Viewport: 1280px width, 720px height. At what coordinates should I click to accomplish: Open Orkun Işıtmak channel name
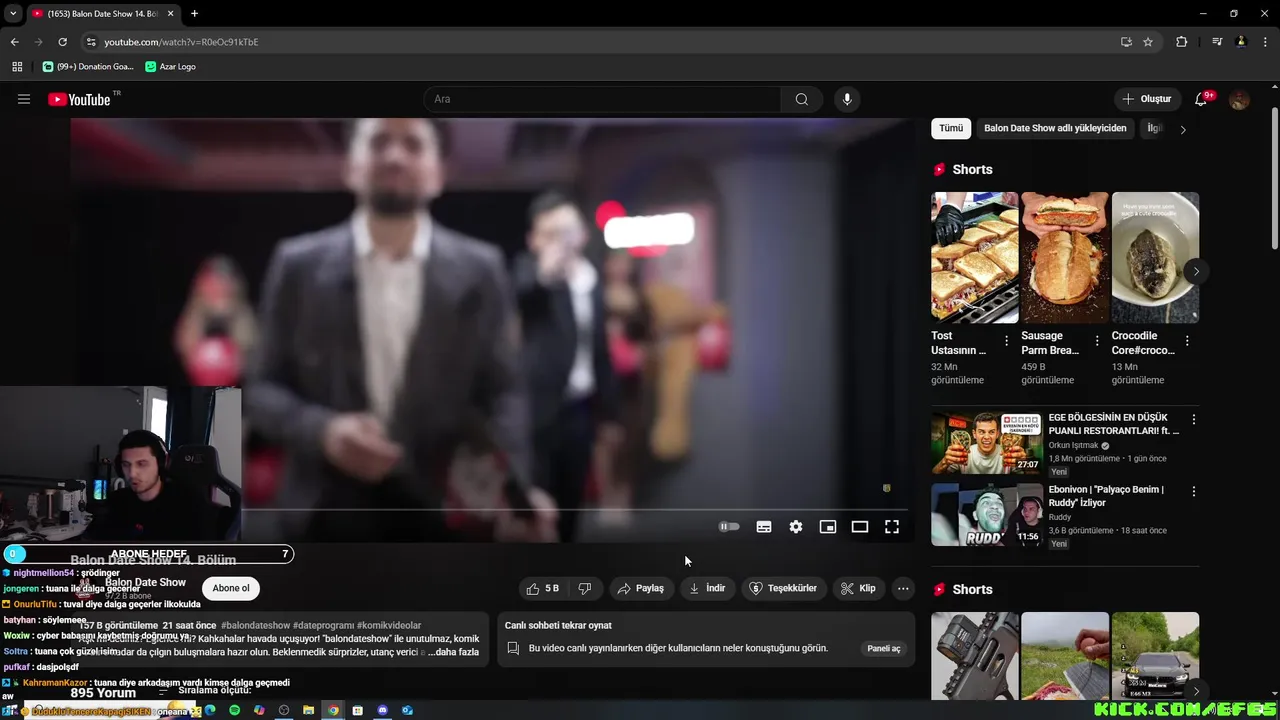(x=1073, y=445)
